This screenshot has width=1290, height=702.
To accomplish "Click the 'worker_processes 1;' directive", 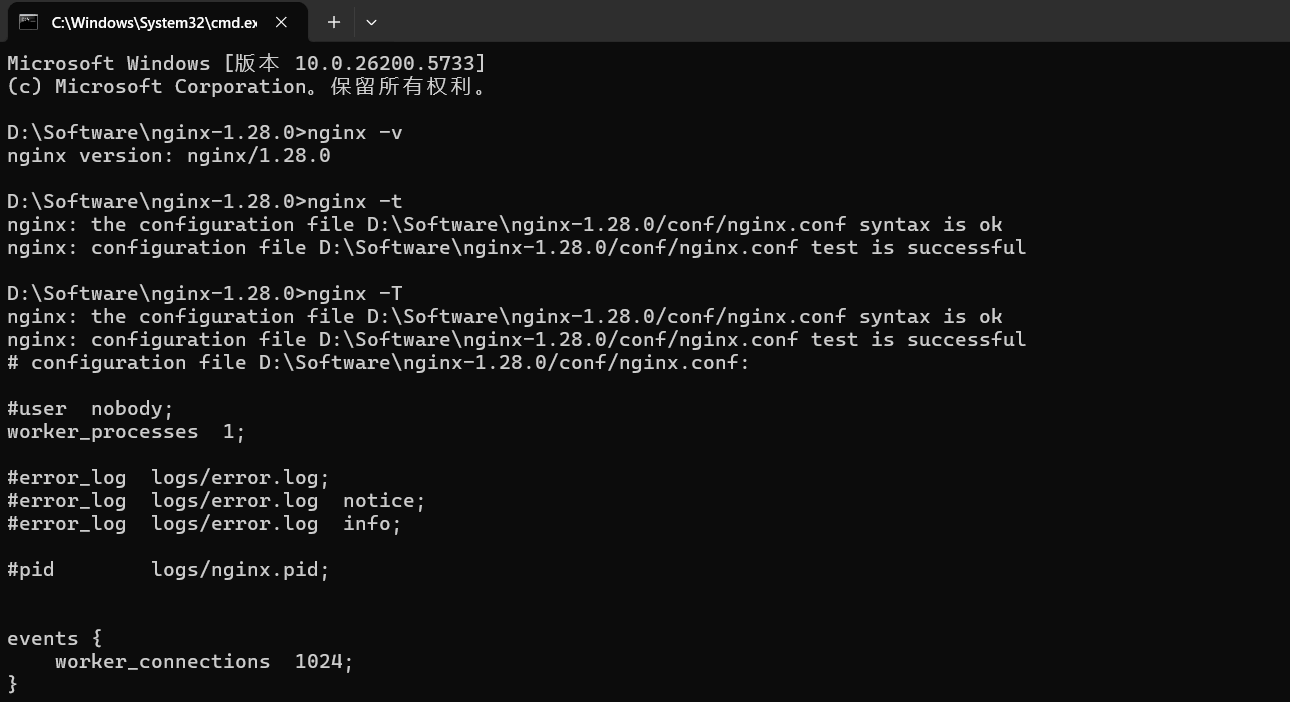I will tap(126, 431).
